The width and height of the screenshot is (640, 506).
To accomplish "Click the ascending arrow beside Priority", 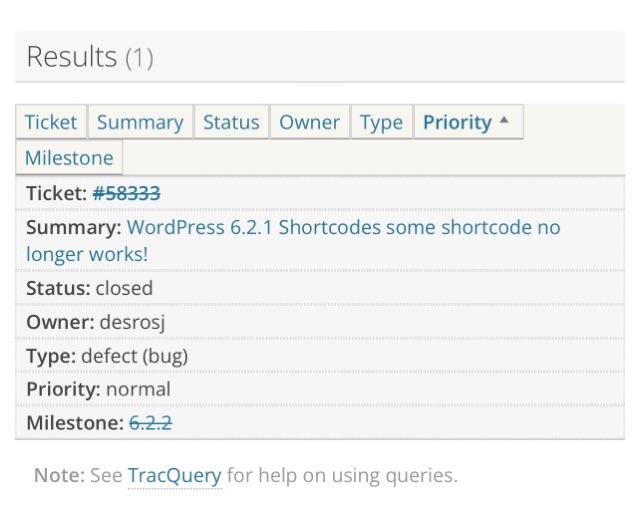I will [x=504, y=120].
